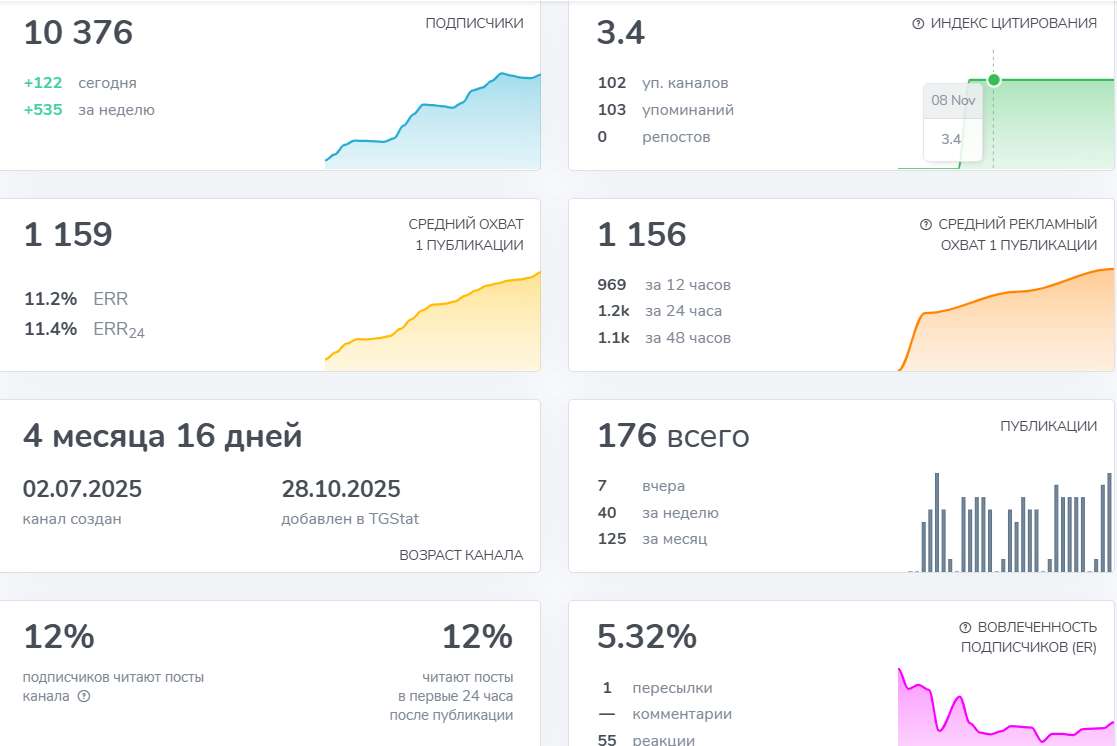
Task: Click the '103 упоминаний' row
Action: tap(665, 110)
